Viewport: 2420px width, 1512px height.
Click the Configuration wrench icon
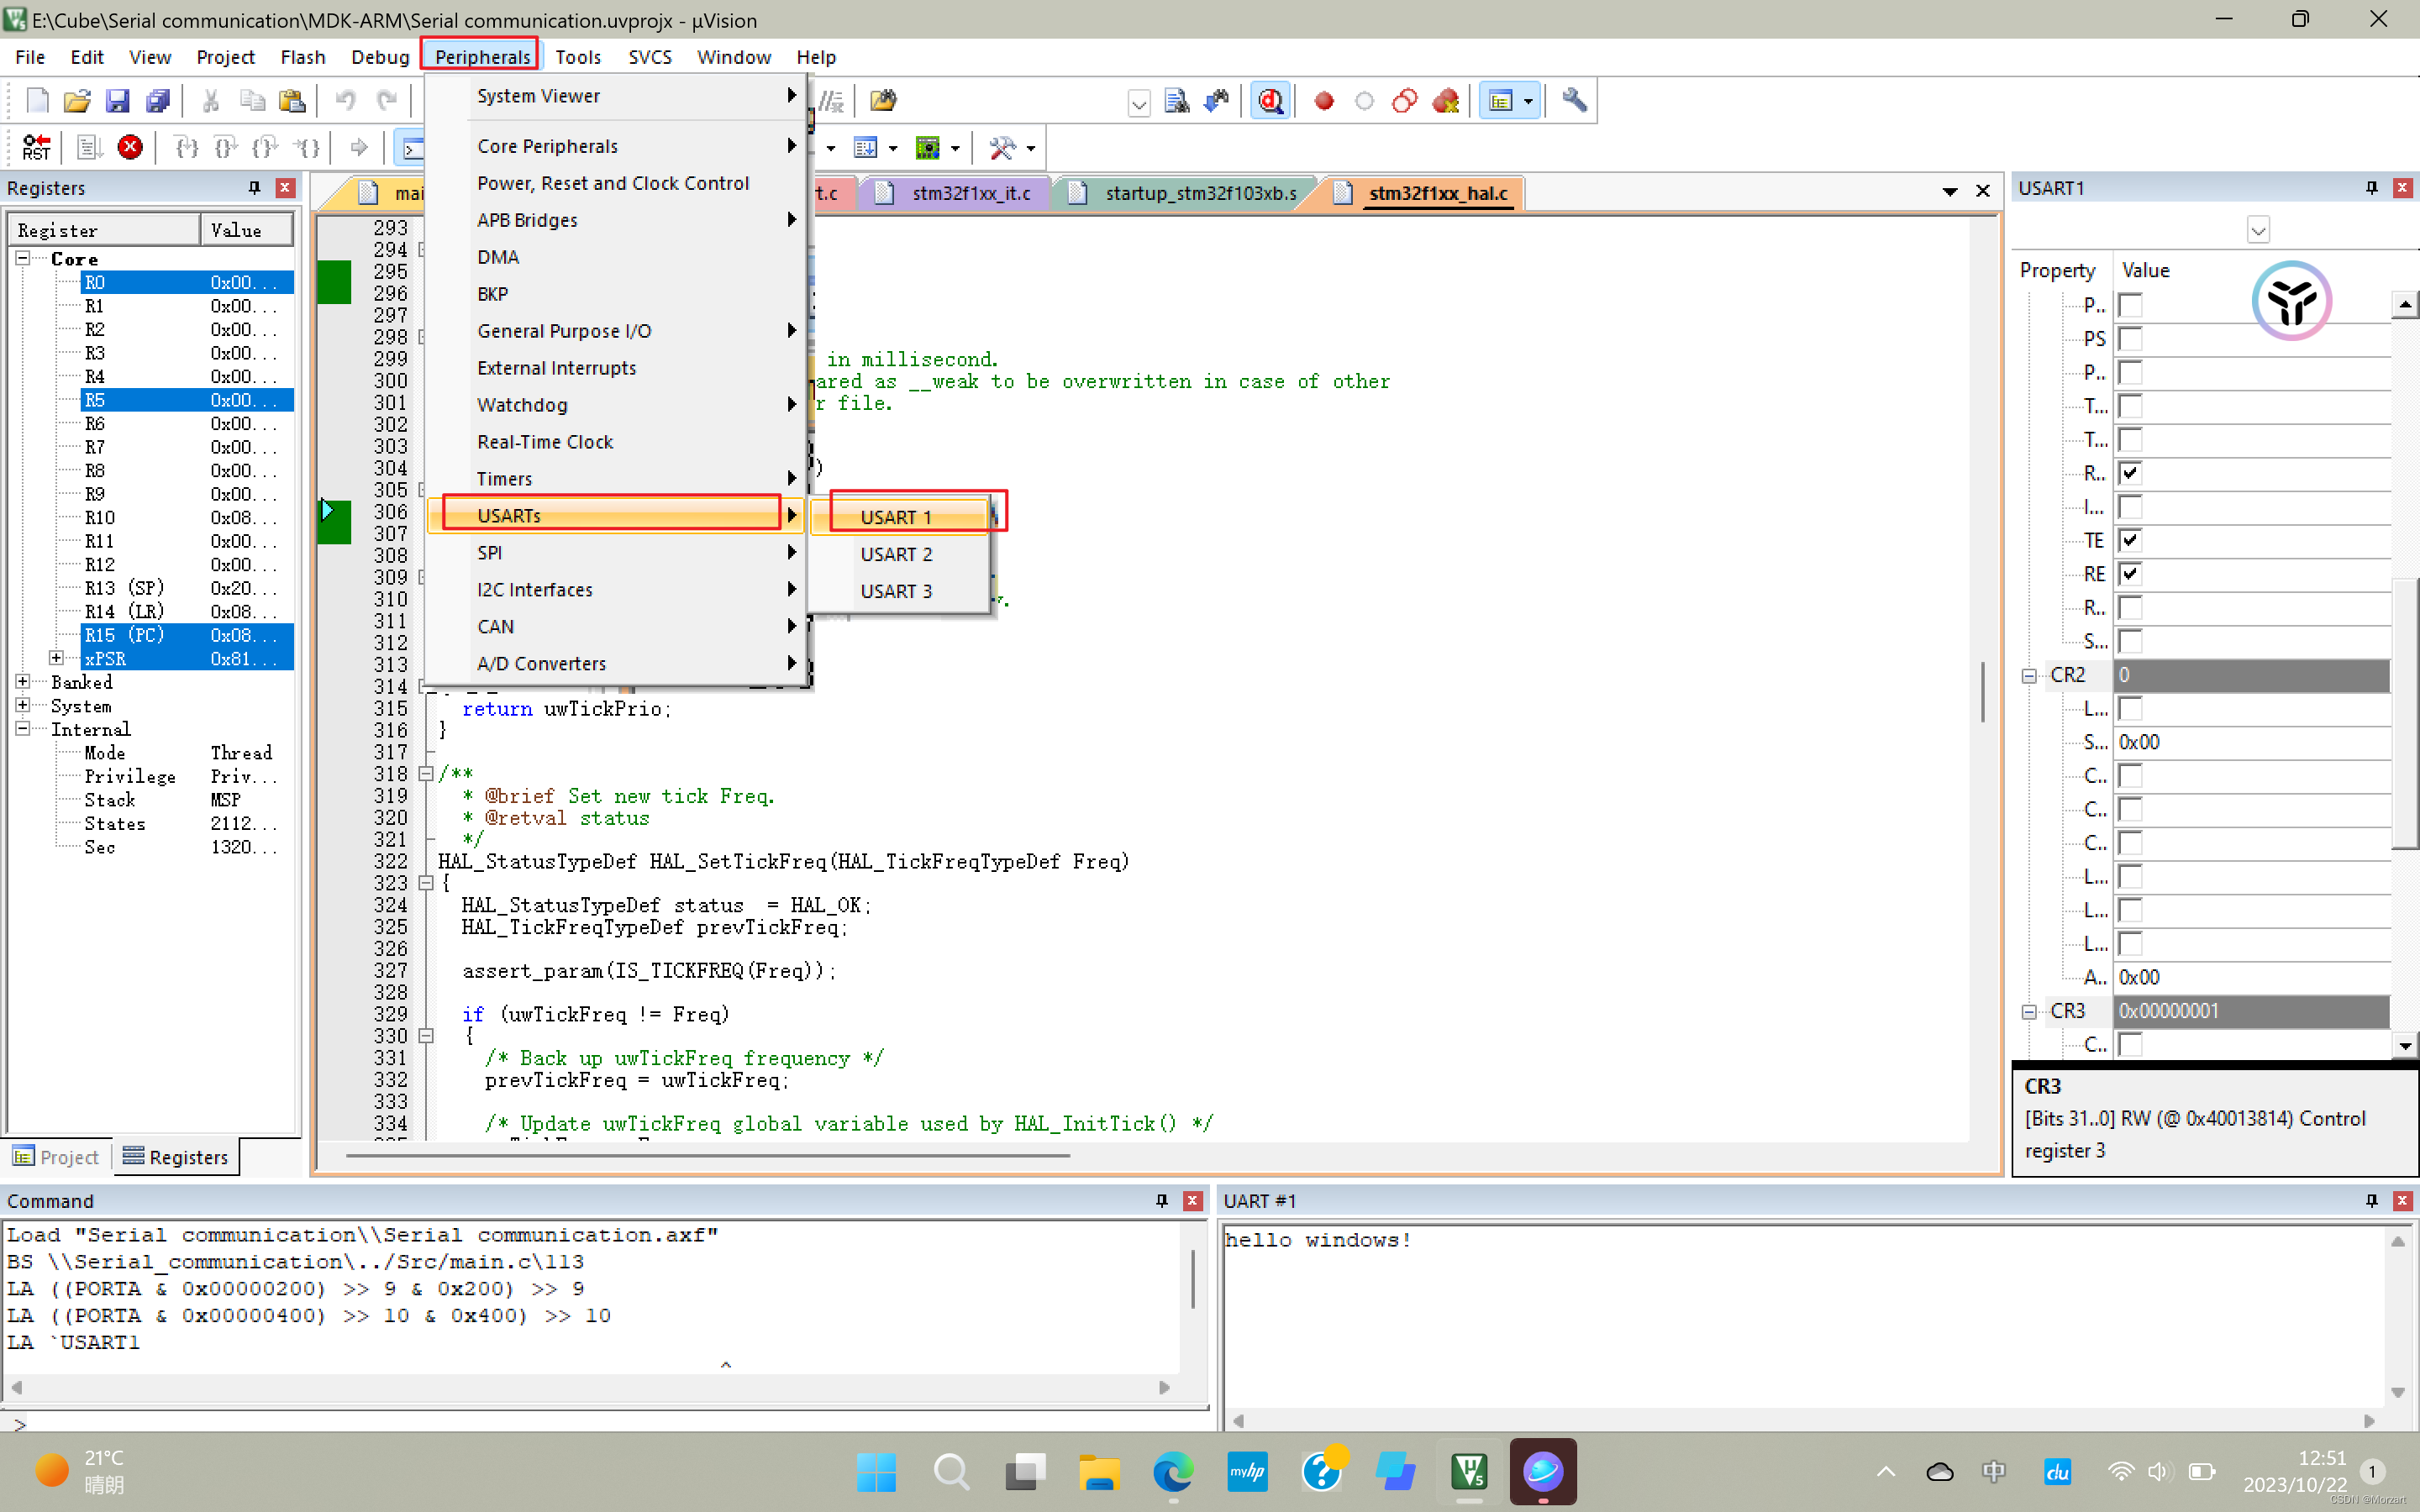pos(1574,100)
